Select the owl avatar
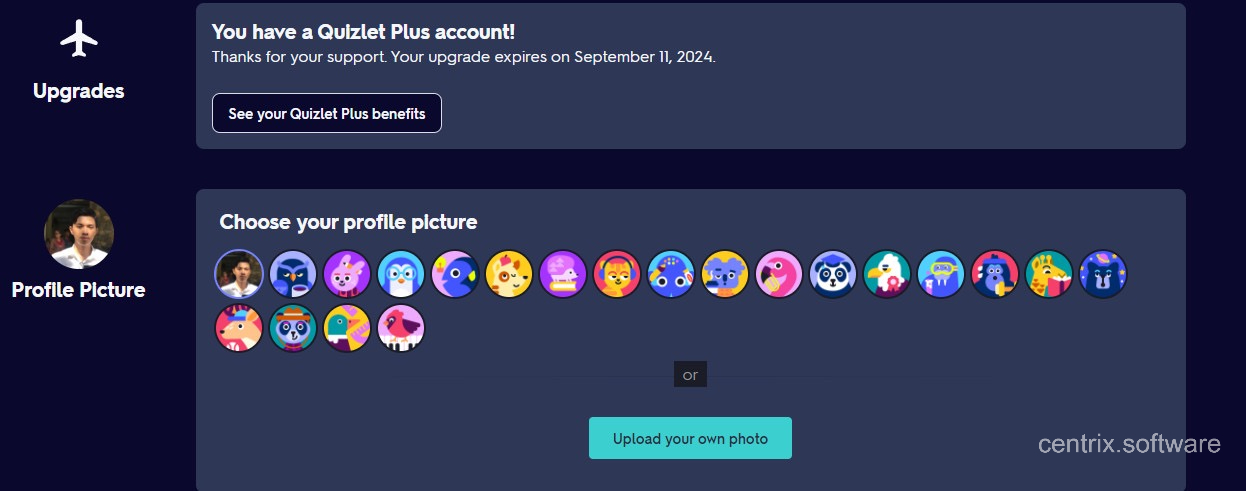The height and width of the screenshot is (491, 1246). click(293, 274)
